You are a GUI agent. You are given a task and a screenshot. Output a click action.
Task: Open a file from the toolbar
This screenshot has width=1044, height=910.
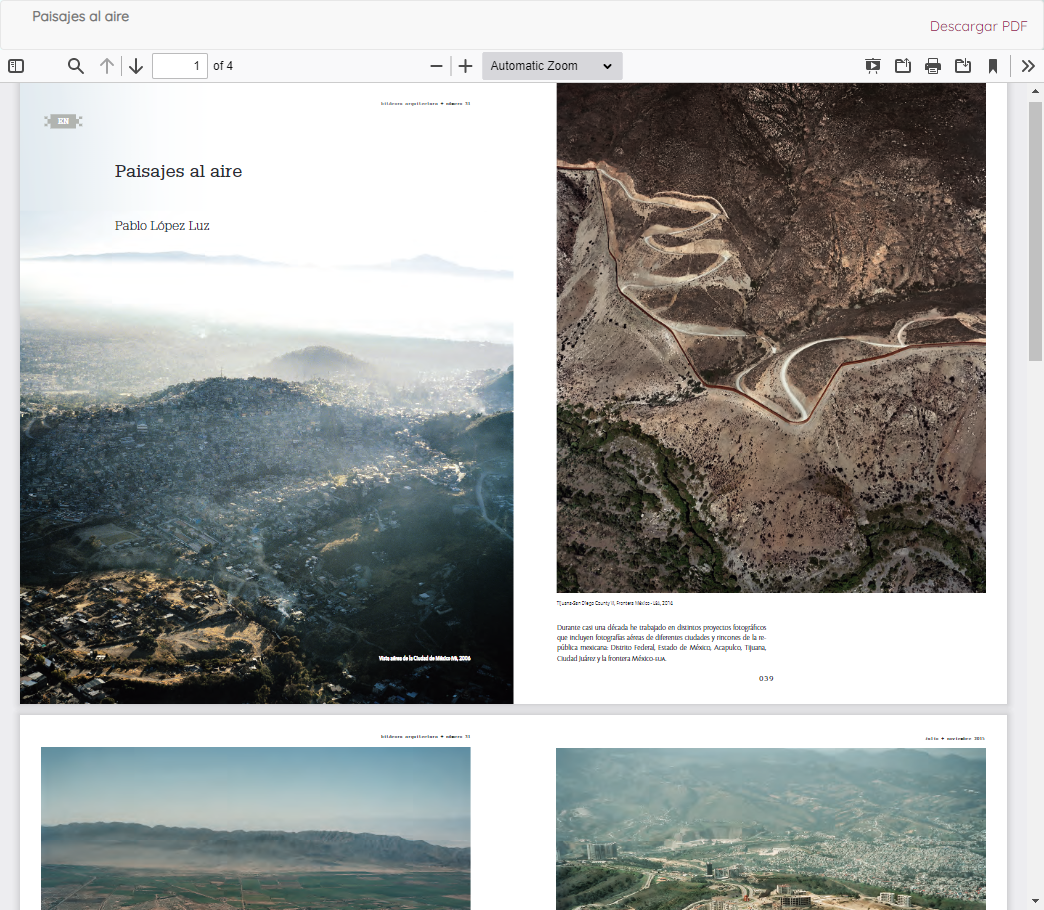click(903, 66)
